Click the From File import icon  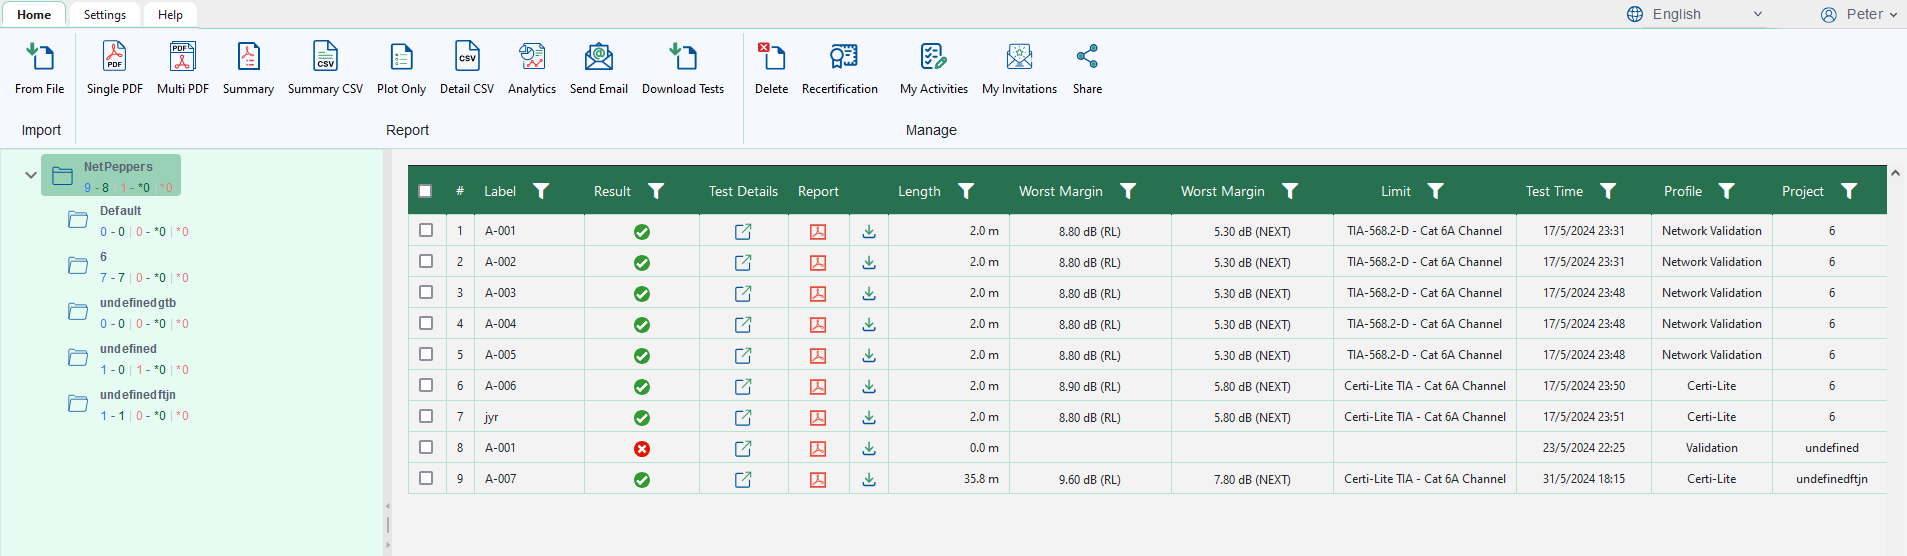(40, 58)
